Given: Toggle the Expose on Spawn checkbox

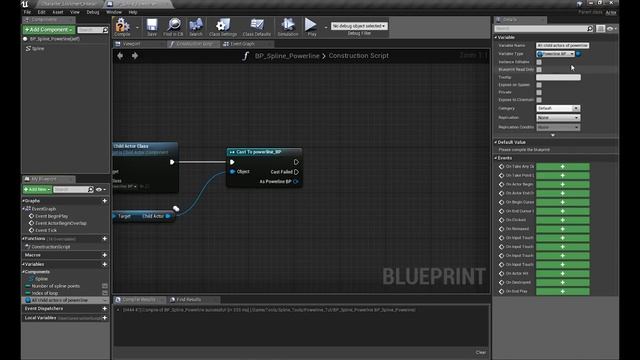Looking at the screenshot, I should coord(539,85).
